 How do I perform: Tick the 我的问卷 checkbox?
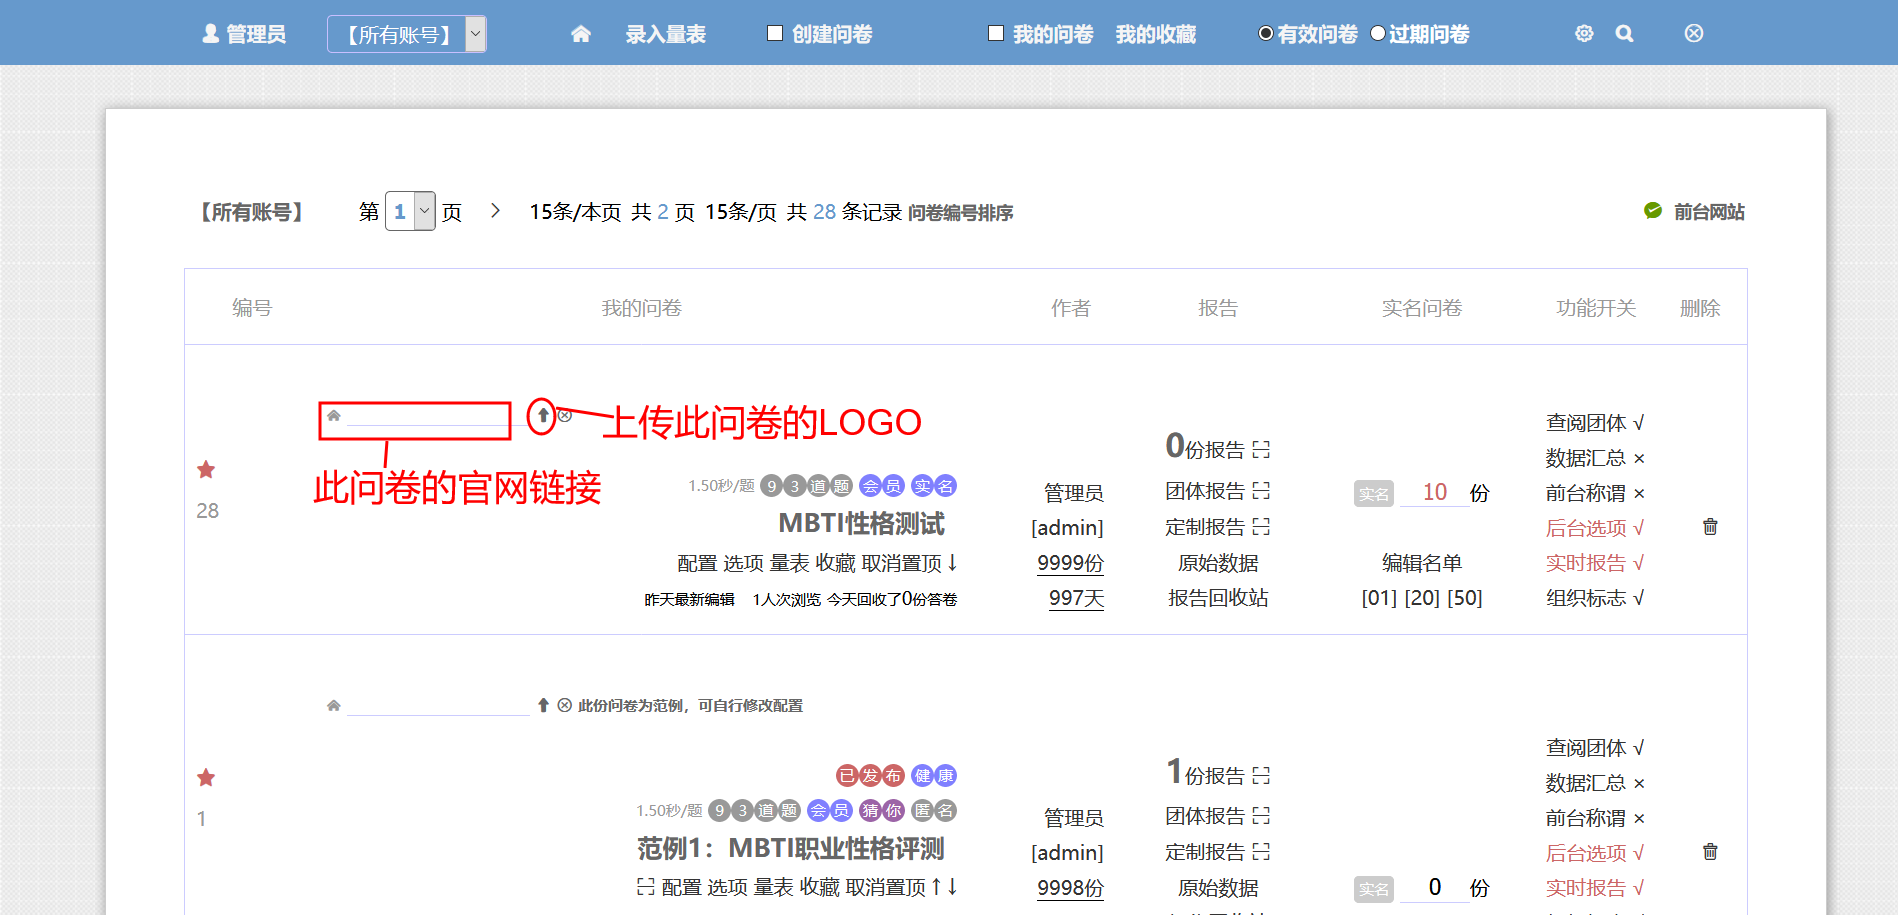tap(996, 33)
